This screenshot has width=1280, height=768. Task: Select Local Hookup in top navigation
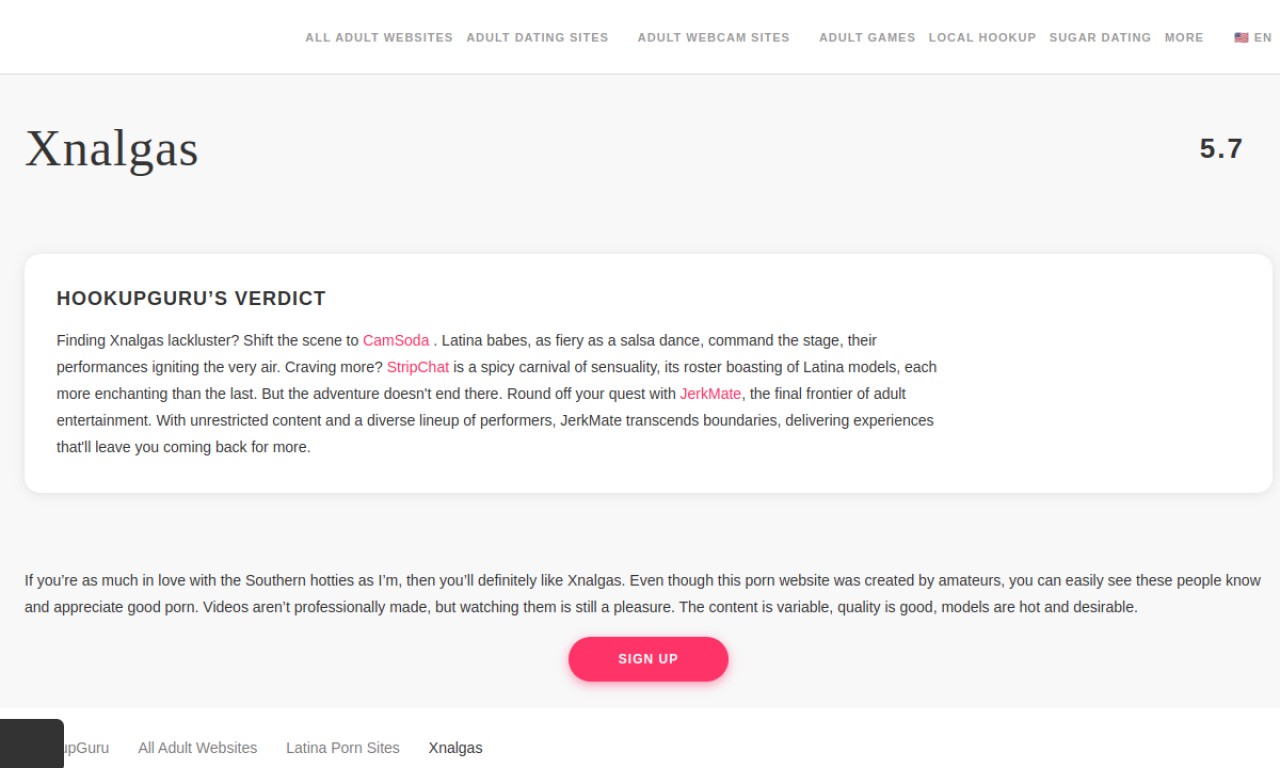tap(982, 38)
